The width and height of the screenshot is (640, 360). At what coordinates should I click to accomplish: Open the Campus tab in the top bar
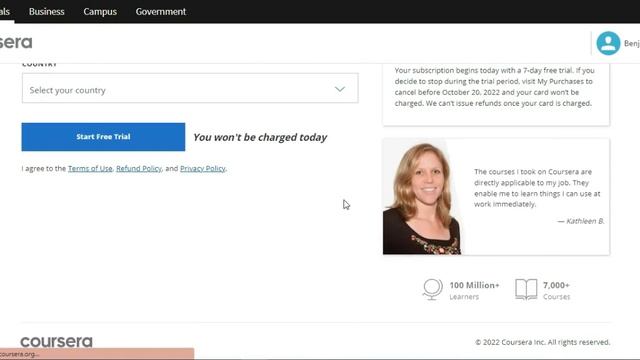(100, 11)
